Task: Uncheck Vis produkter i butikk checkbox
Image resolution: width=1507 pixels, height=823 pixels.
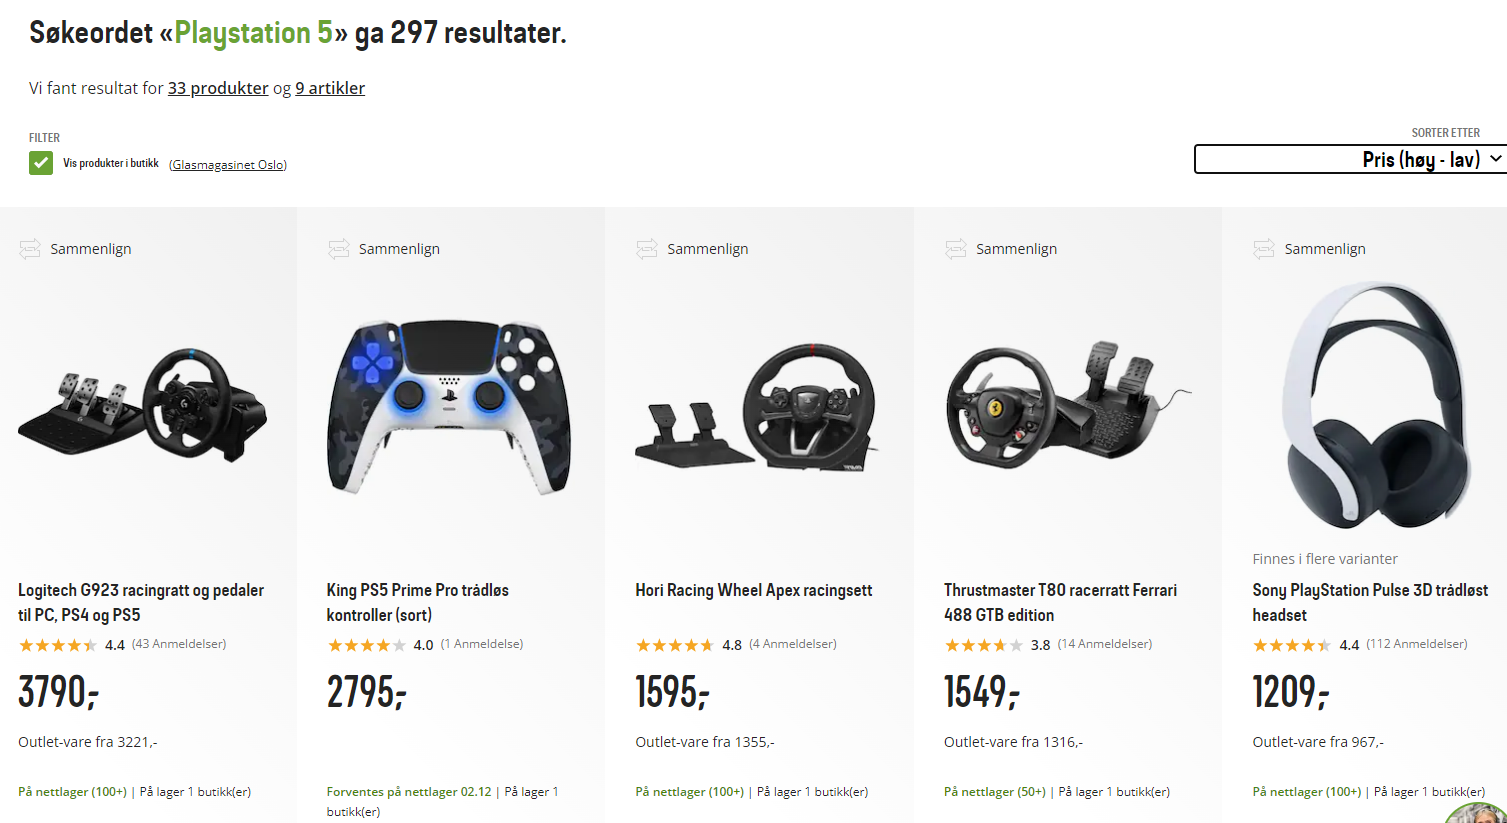Action: tap(41, 163)
